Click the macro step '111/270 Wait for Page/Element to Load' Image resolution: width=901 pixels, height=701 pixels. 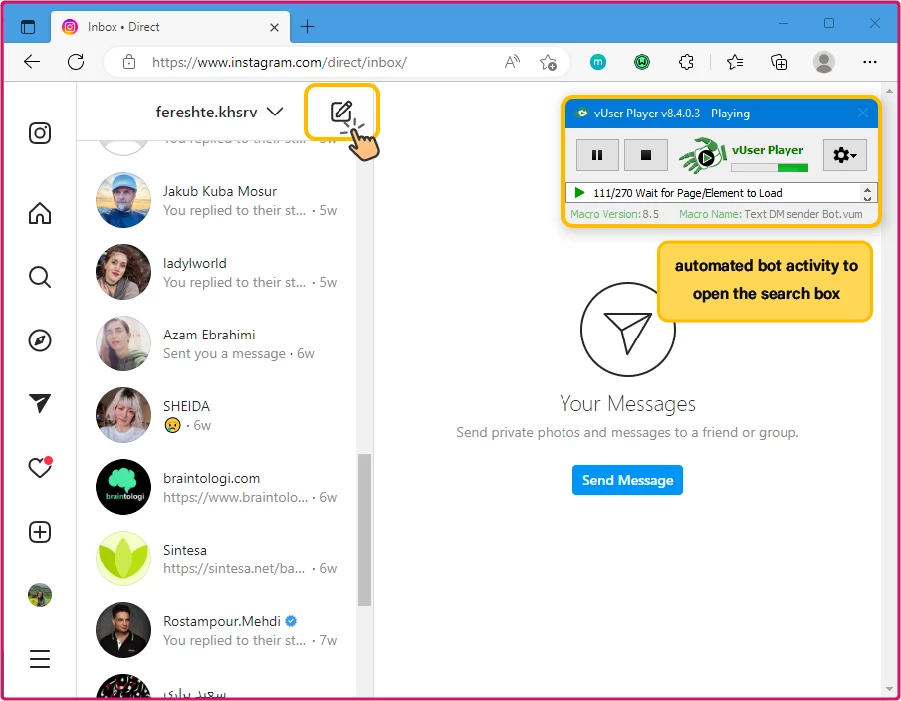pyautogui.click(x=687, y=192)
